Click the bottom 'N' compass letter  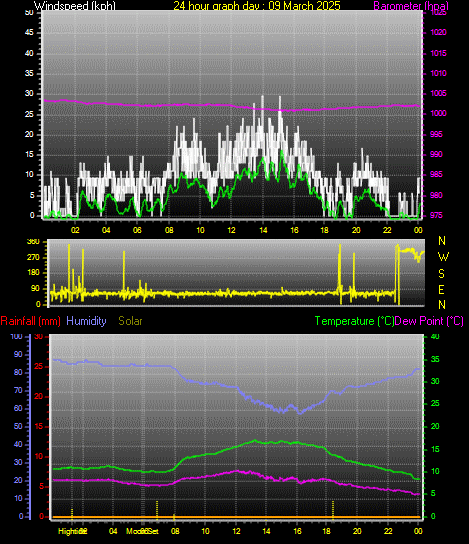click(442, 305)
